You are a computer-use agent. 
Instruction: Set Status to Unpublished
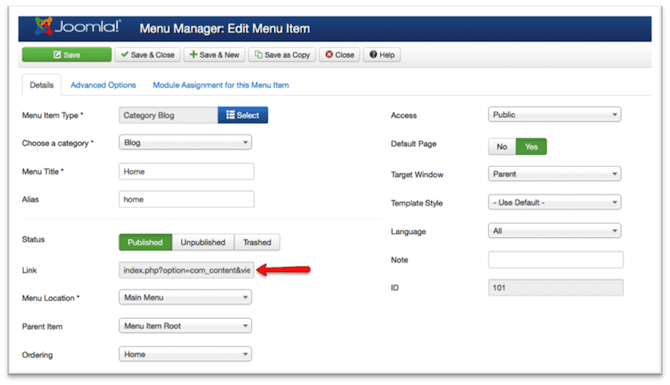pos(203,242)
